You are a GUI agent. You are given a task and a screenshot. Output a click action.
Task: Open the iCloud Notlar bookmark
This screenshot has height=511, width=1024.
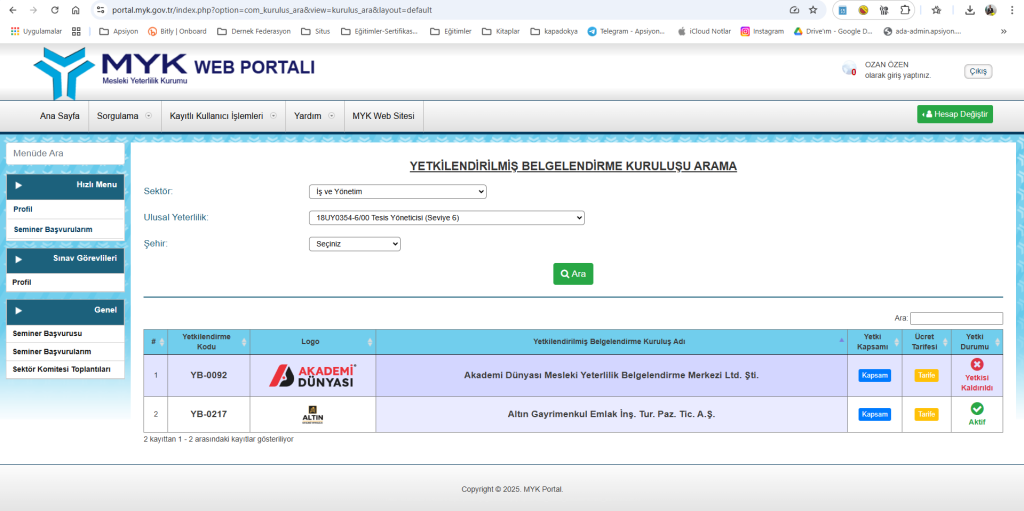pyautogui.click(x=704, y=31)
